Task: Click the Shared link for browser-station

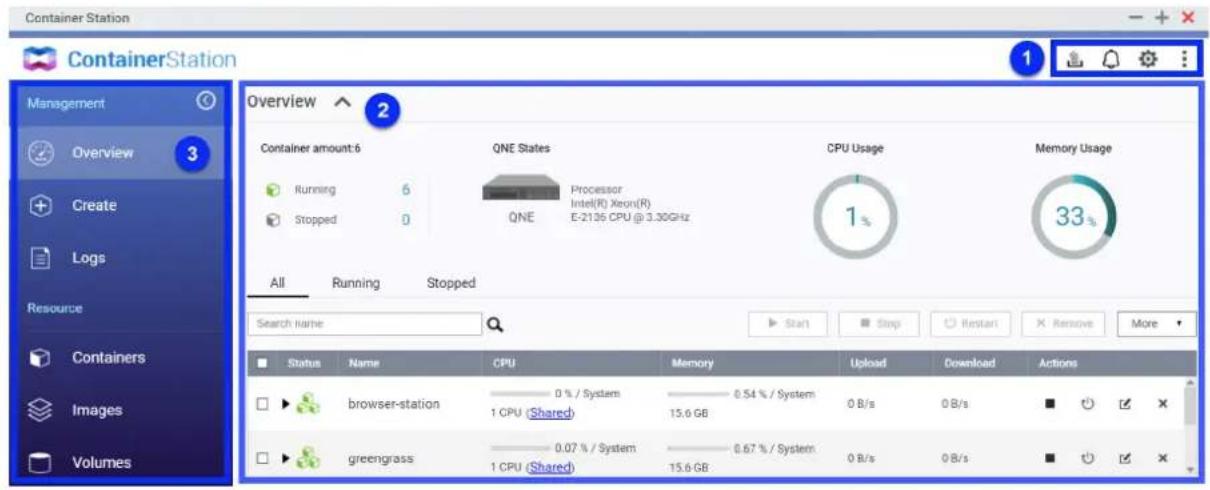Action: [x=551, y=412]
